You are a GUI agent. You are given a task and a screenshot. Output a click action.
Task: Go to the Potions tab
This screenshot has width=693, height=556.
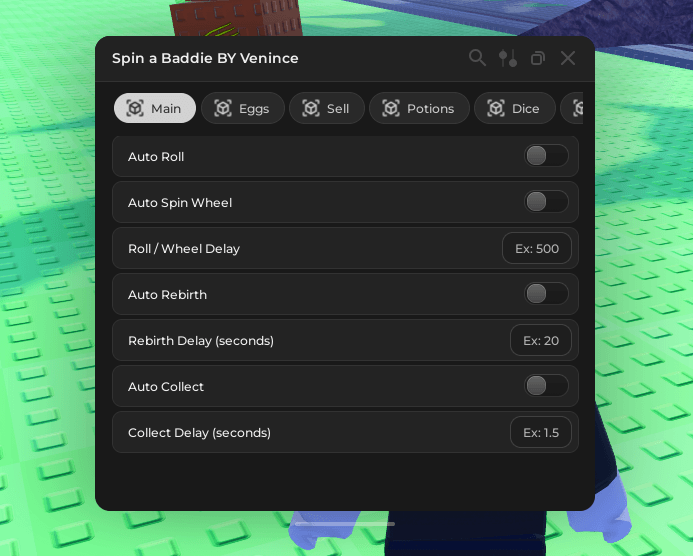click(x=419, y=108)
